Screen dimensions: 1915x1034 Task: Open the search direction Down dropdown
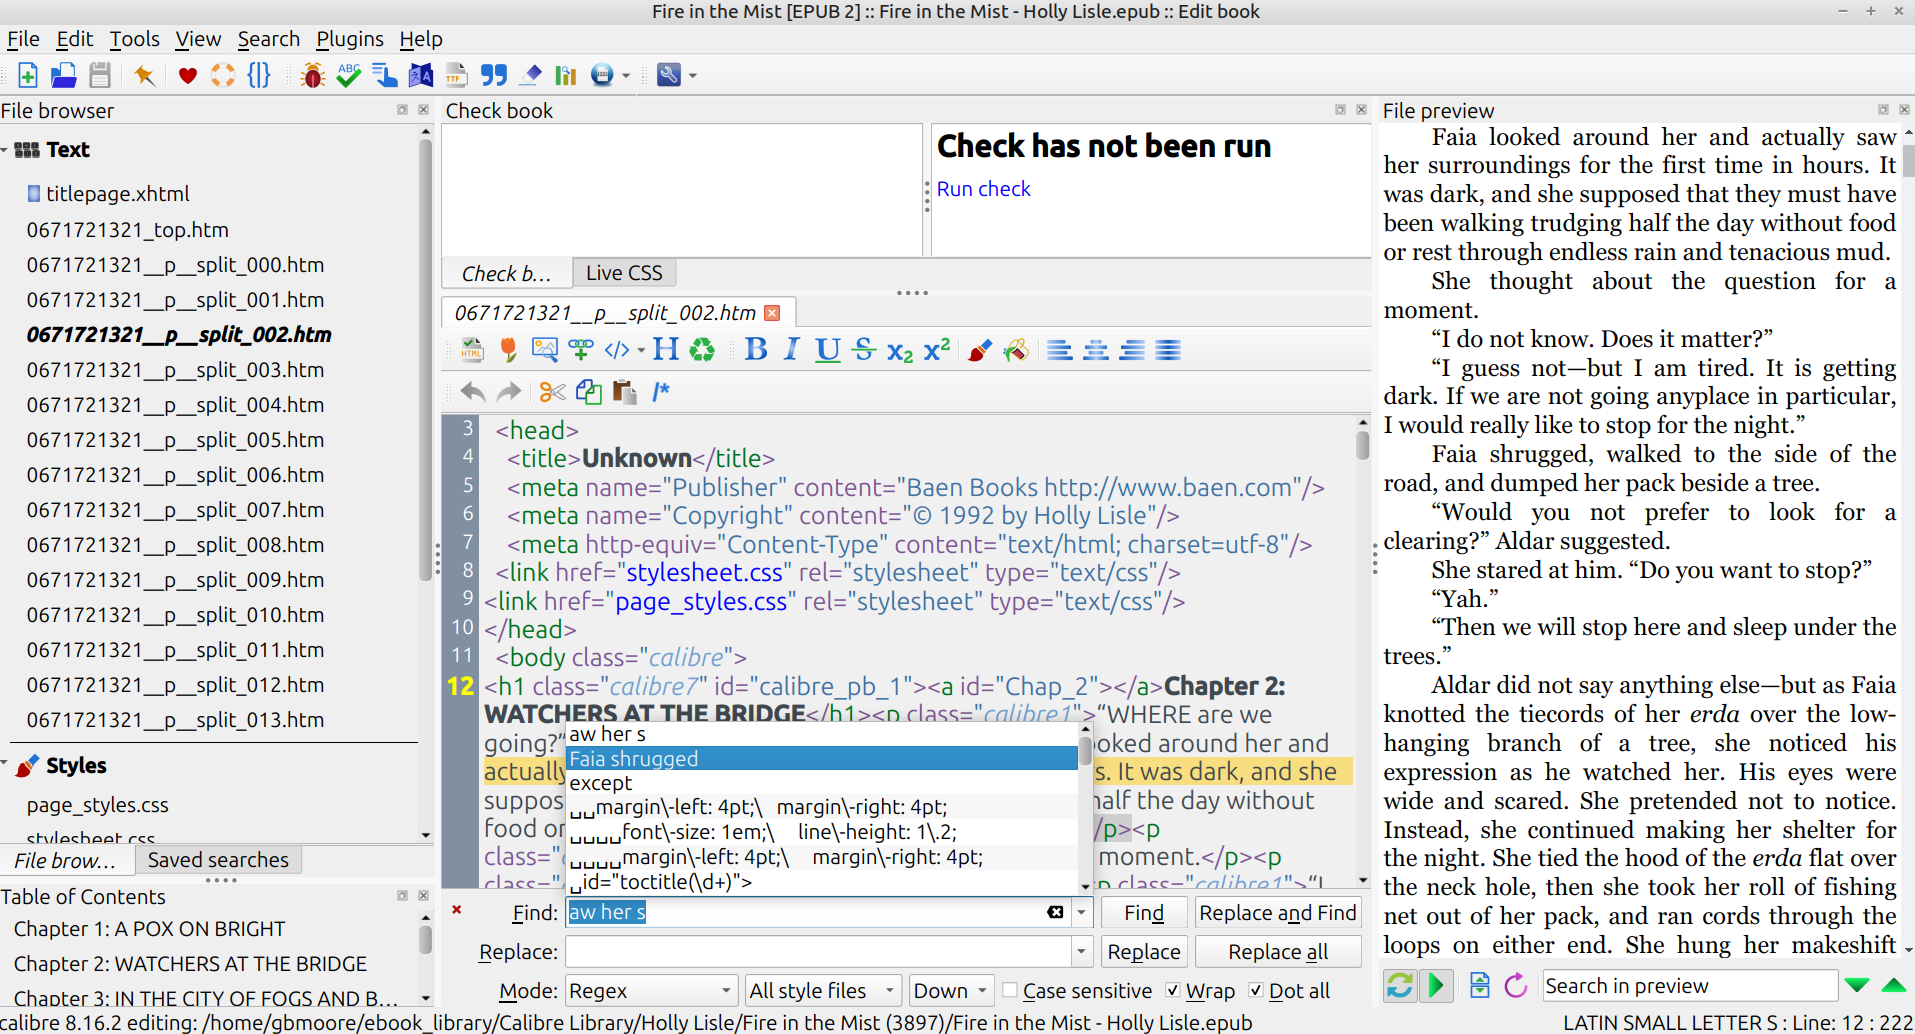951,990
